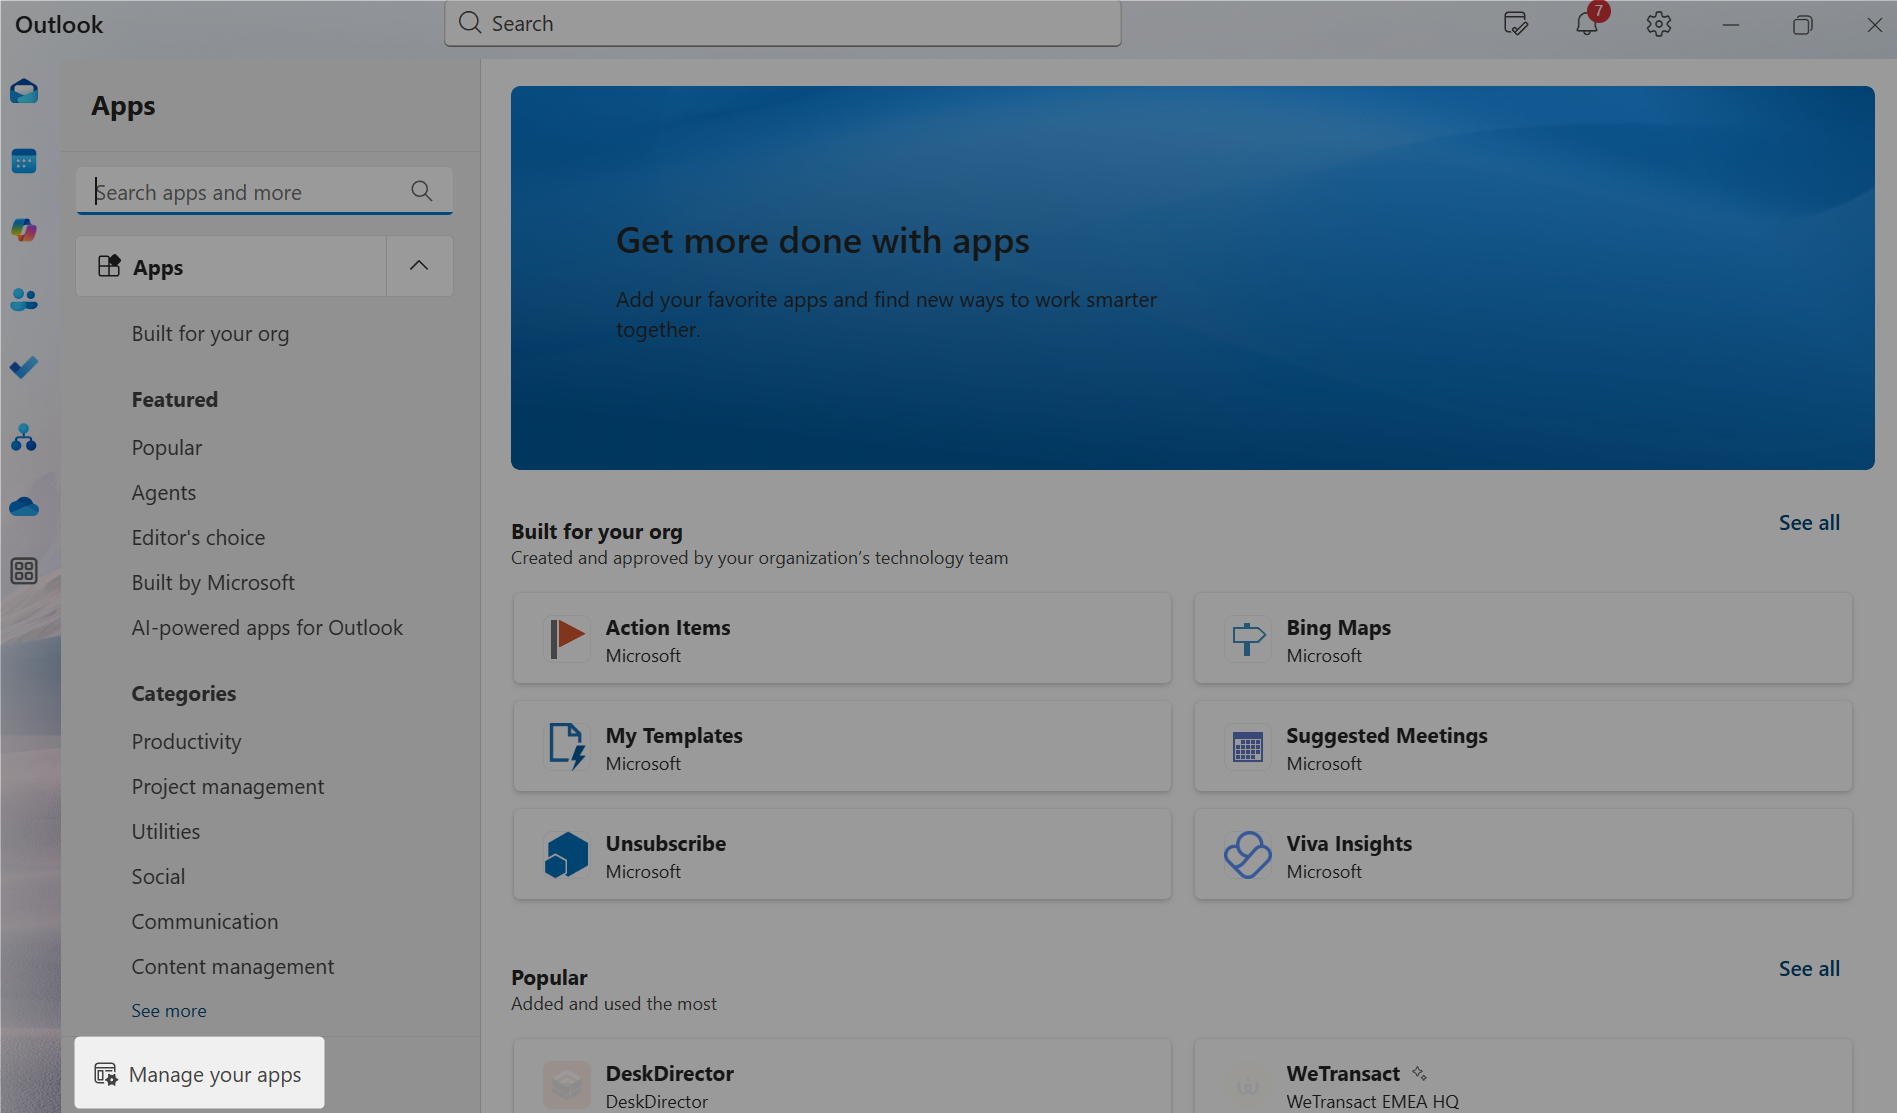Open the Org Explorer sidebar icon
This screenshot has width=1897, height=1113.
pos(24,437)
